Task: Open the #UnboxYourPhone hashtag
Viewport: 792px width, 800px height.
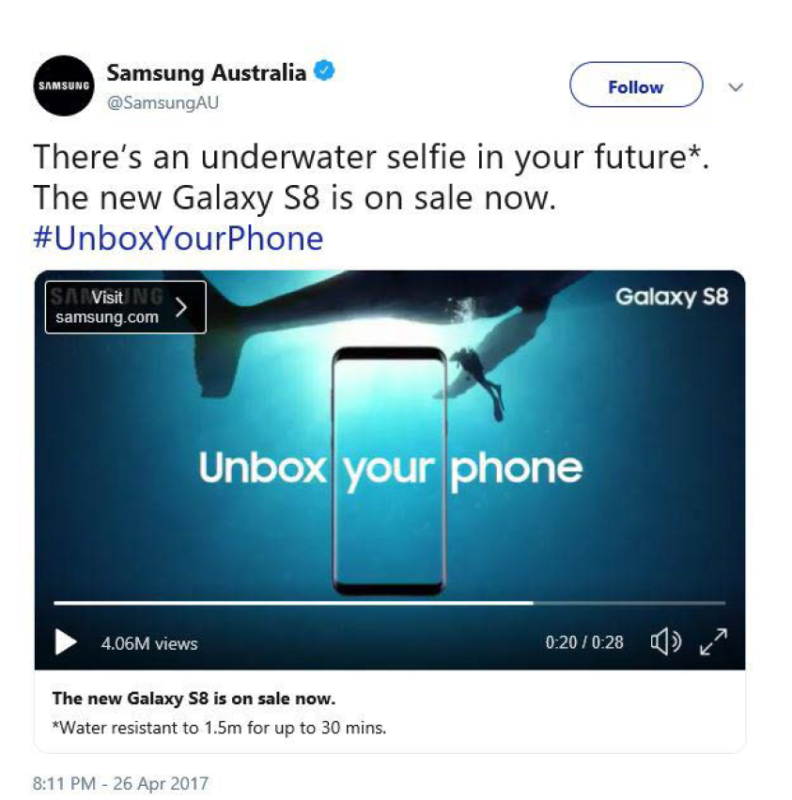Action: click(x=178, y=238)
